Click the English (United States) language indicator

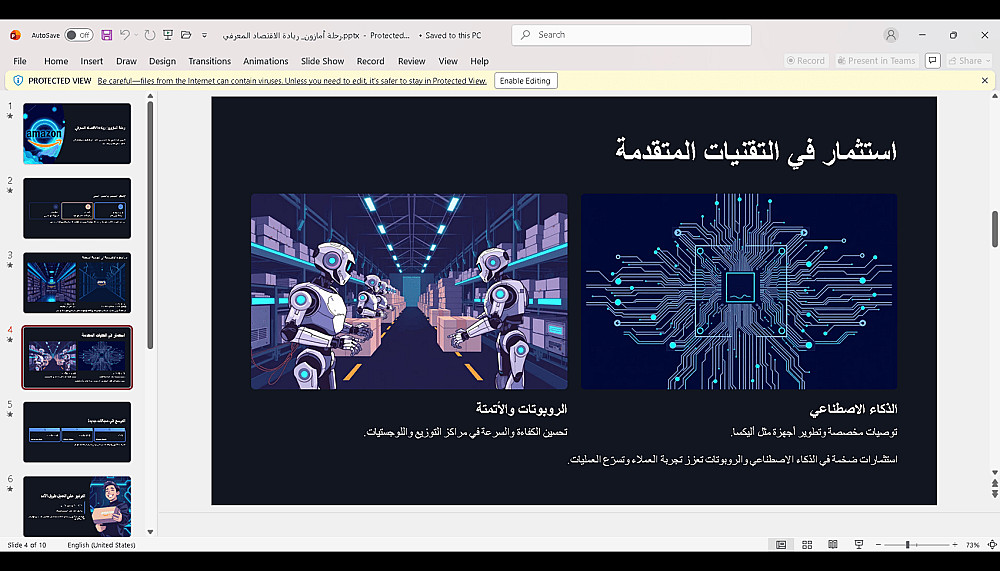pyautogui.click(x=101, y=545)
